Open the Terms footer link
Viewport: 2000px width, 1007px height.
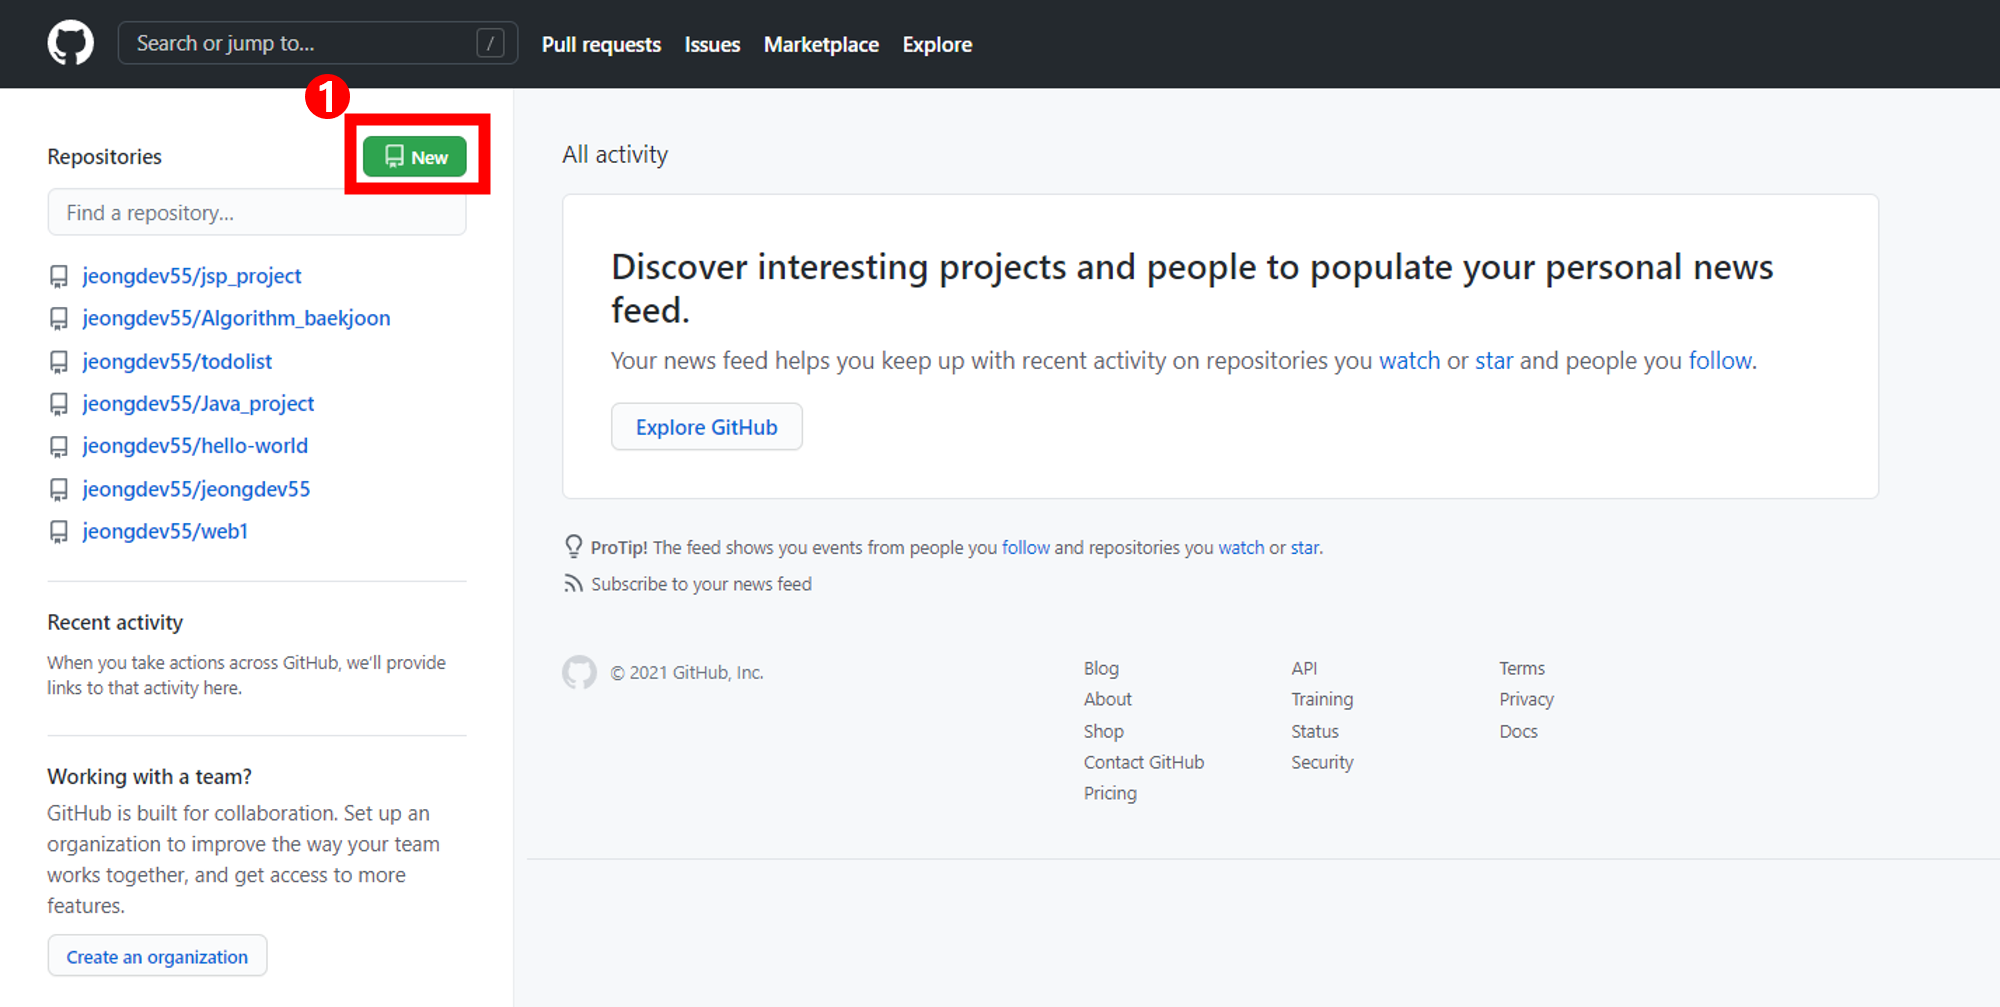1522,668
